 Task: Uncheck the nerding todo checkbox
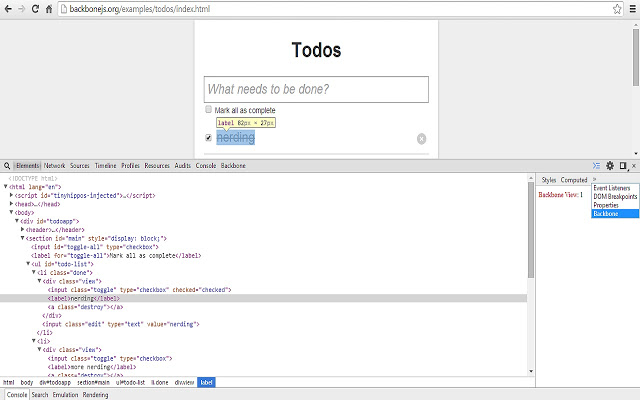pyautogui.click(x=209, y=138)
